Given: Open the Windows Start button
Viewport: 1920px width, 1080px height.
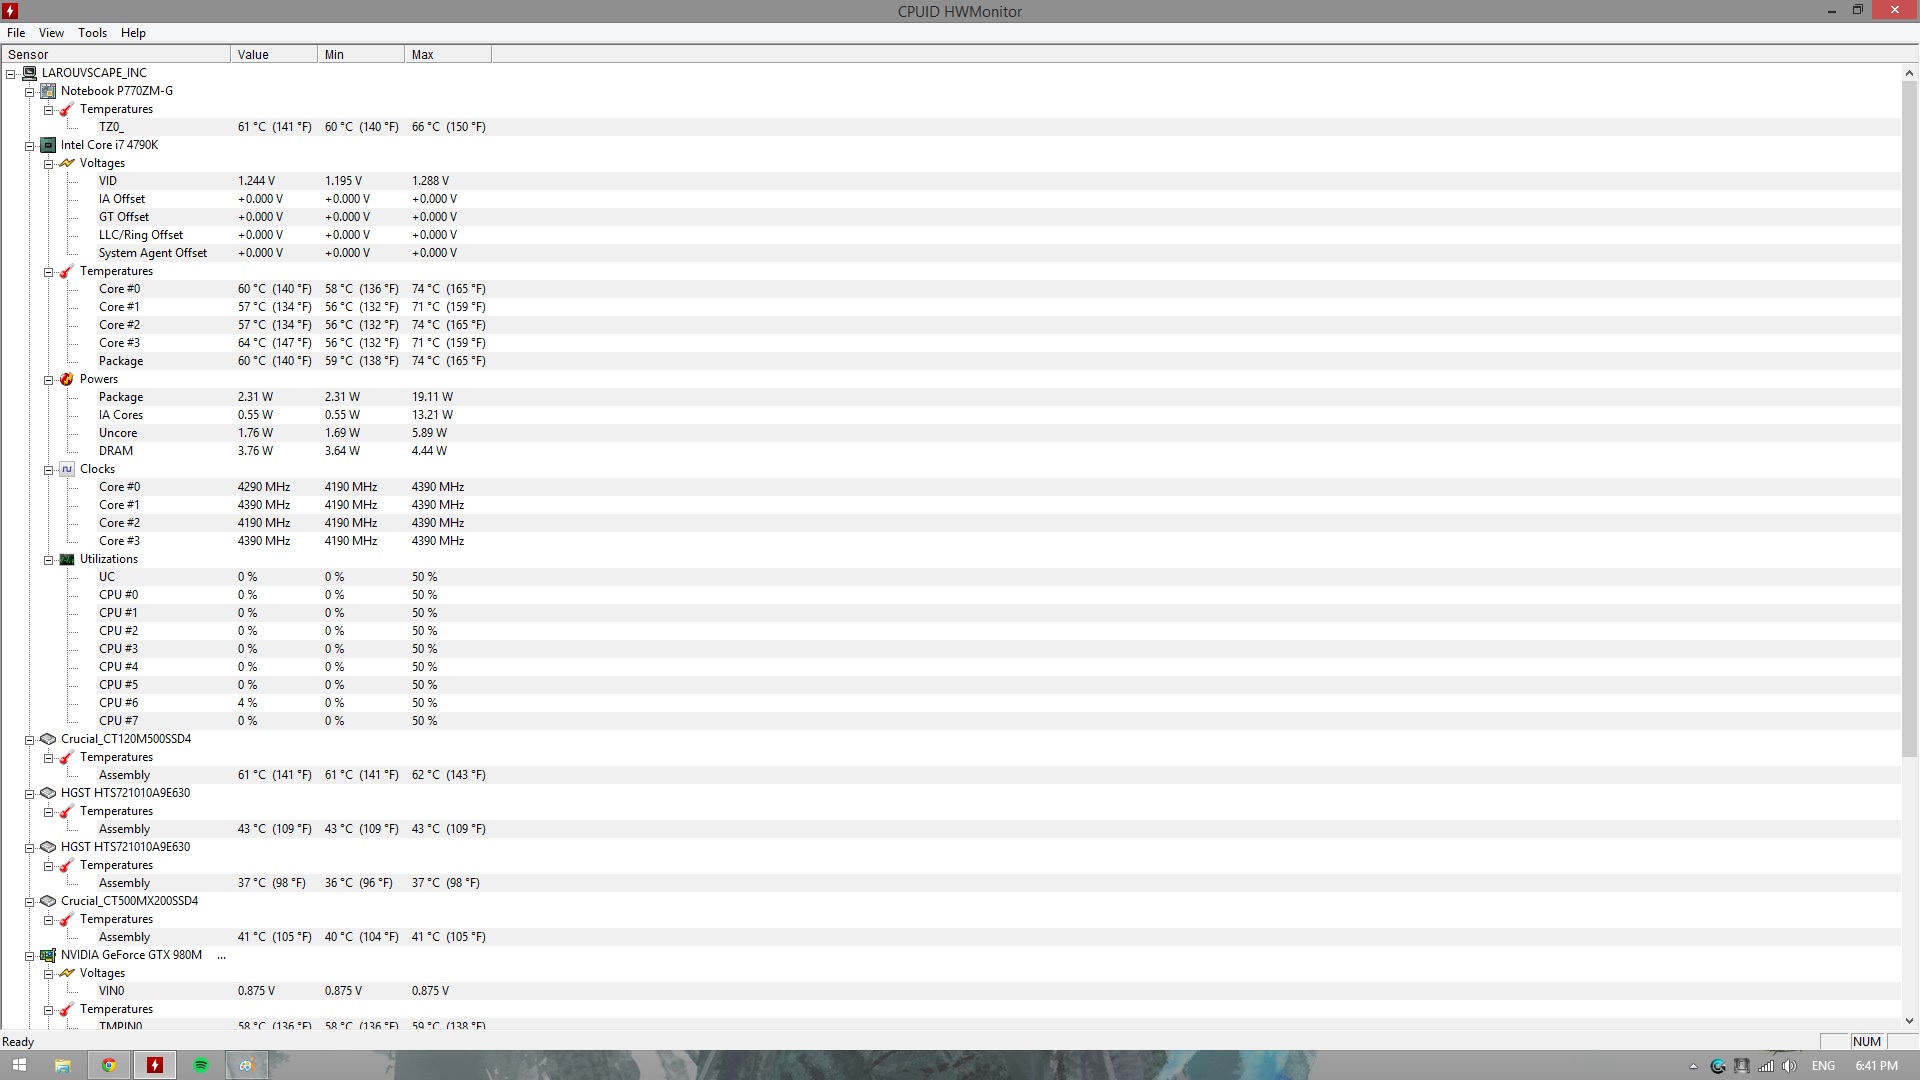Looking at the screenshot, I should (x=19, y=1065).
